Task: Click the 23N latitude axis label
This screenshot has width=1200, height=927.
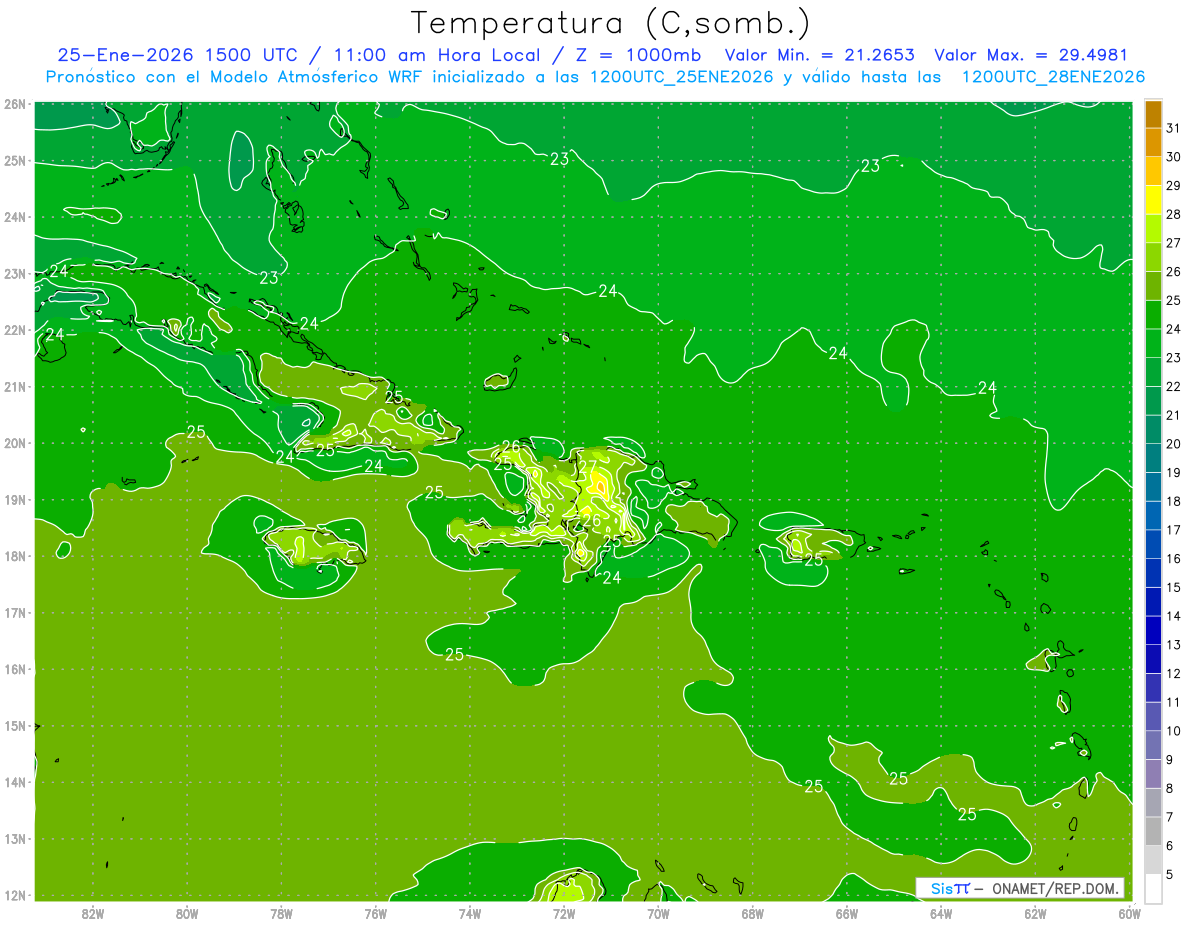Action: coord(14,274)
